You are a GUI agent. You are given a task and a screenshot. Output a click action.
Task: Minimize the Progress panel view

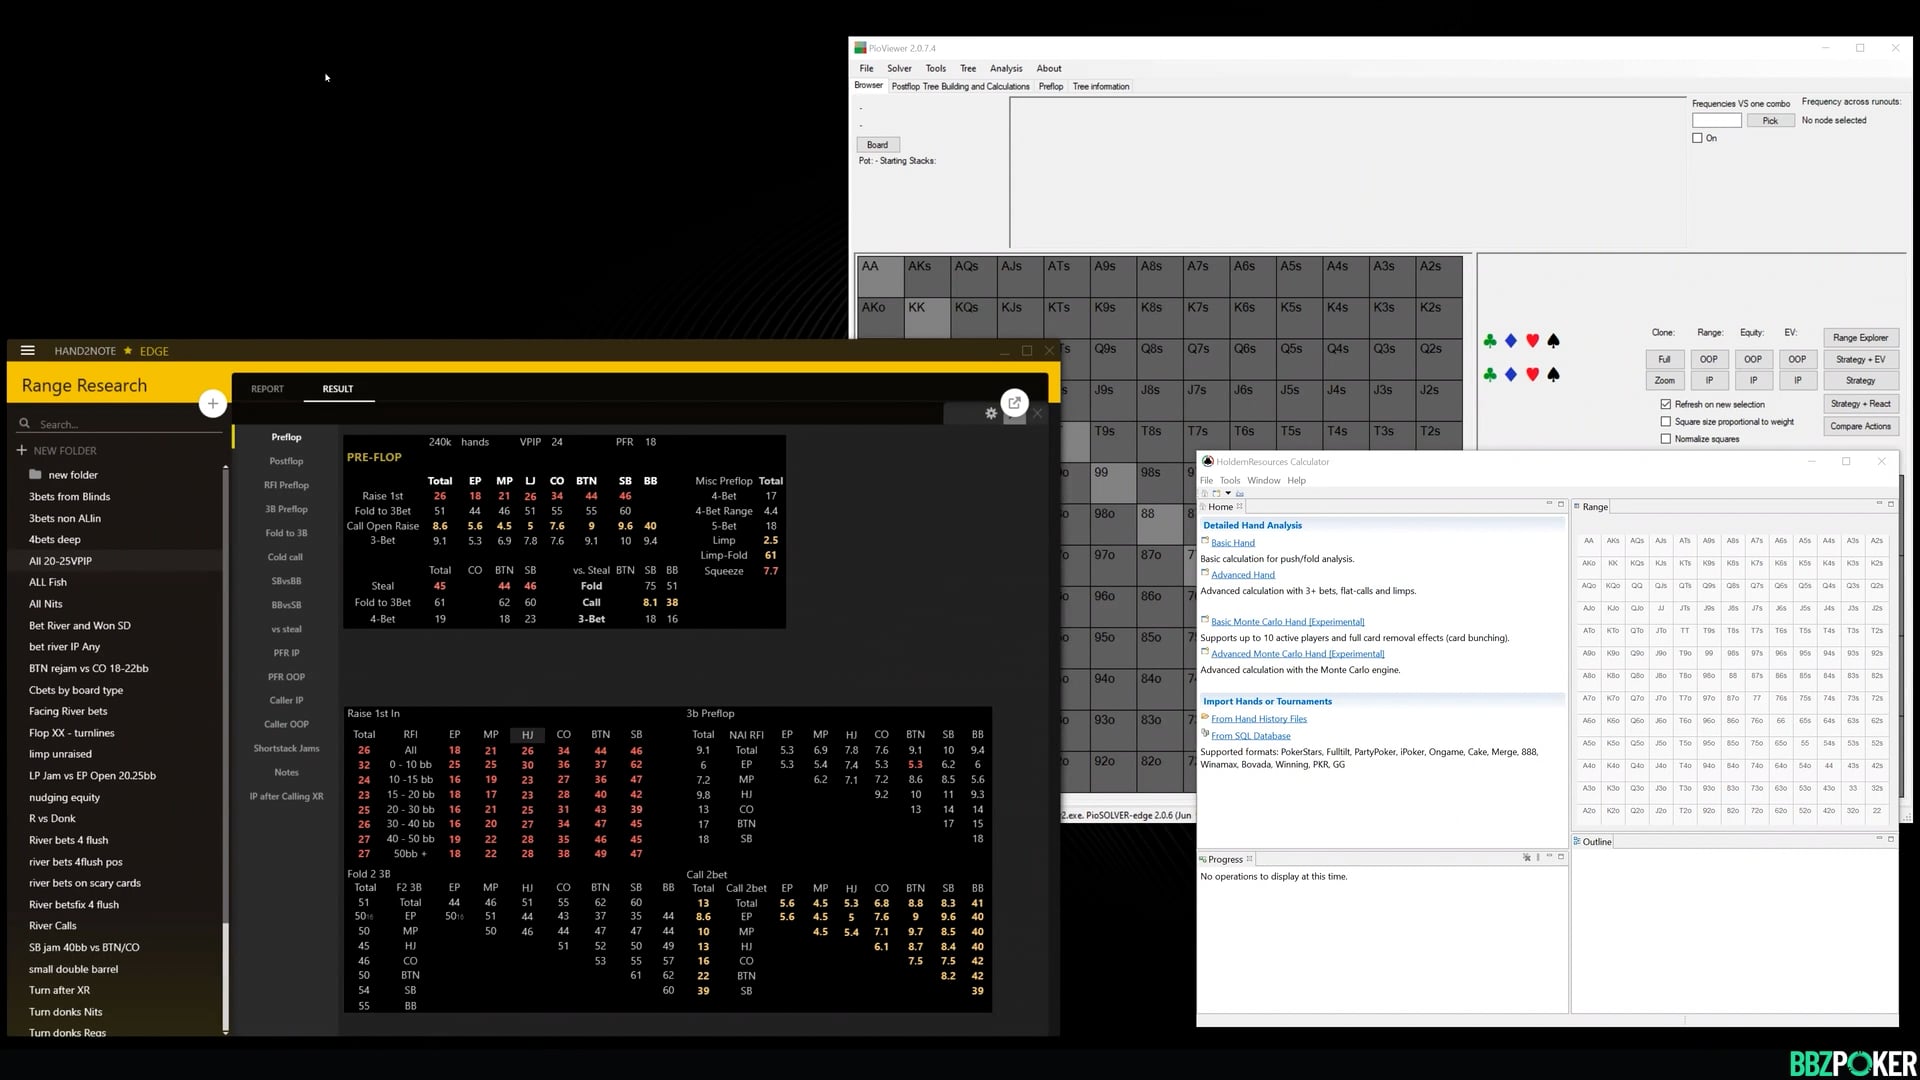pos(1549,857)
